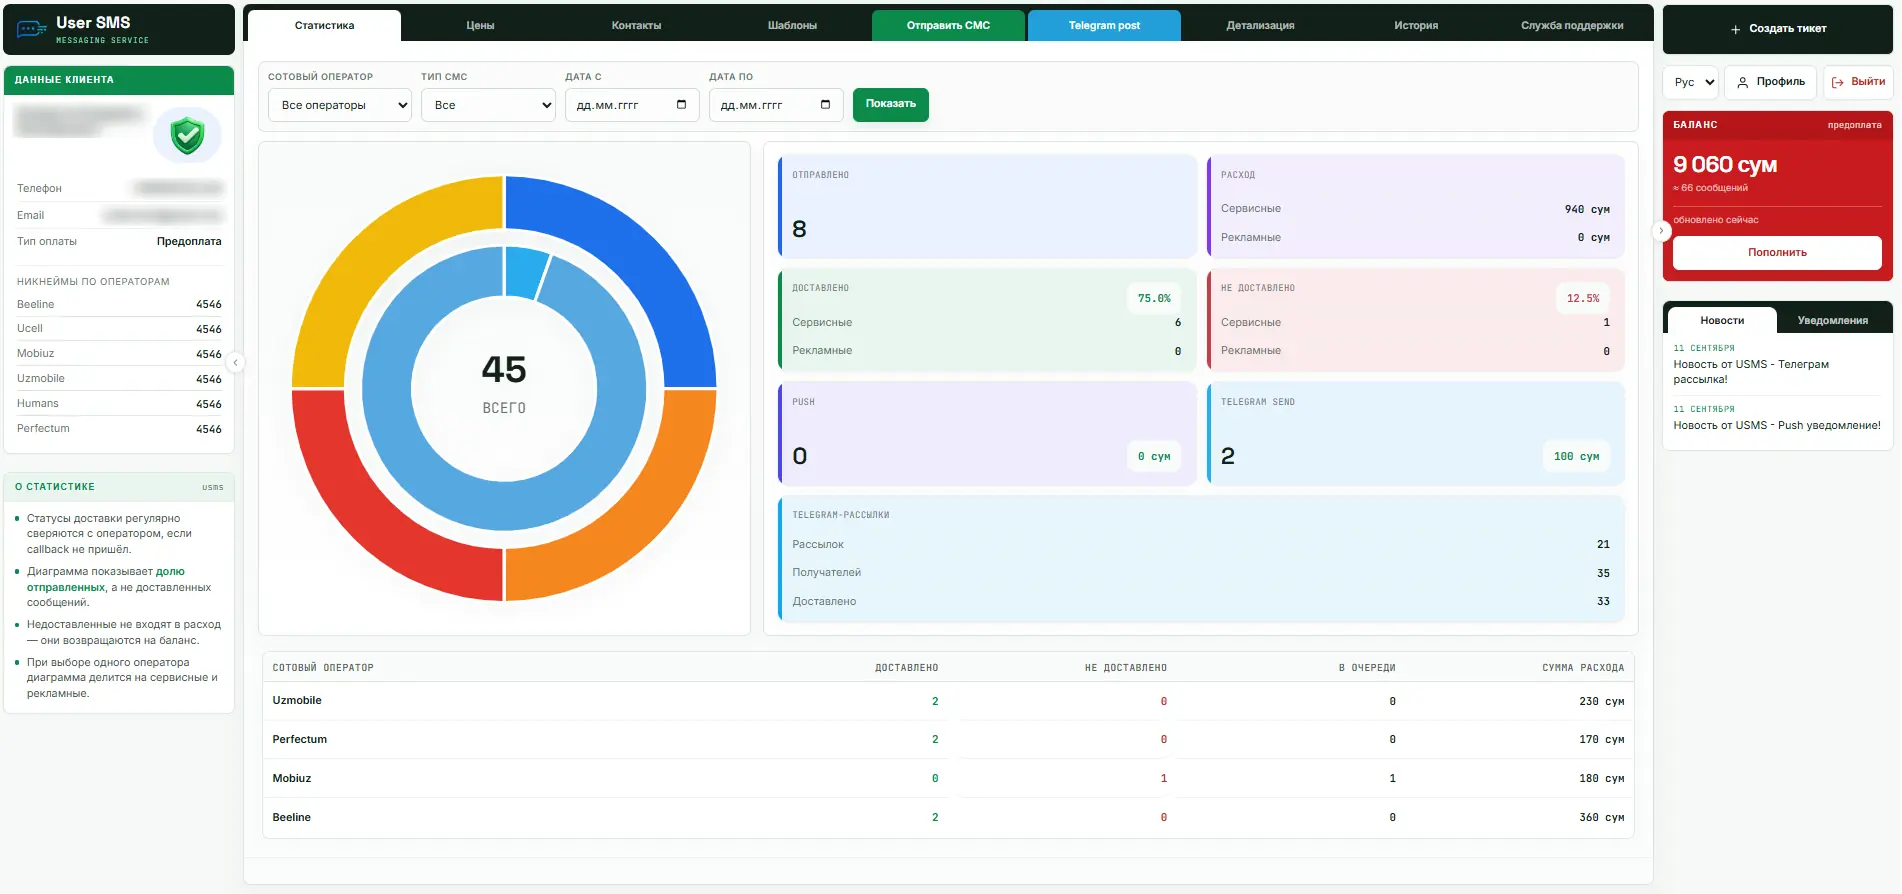Open the Push уведомление news item
This screenshot has height=894, width=1902.
(1777, 425)
